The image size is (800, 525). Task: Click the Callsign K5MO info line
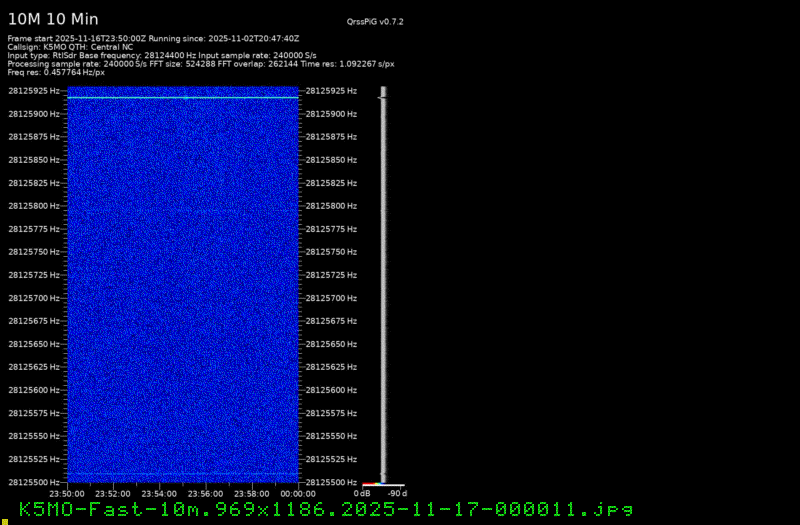click(x=70, y=46)
